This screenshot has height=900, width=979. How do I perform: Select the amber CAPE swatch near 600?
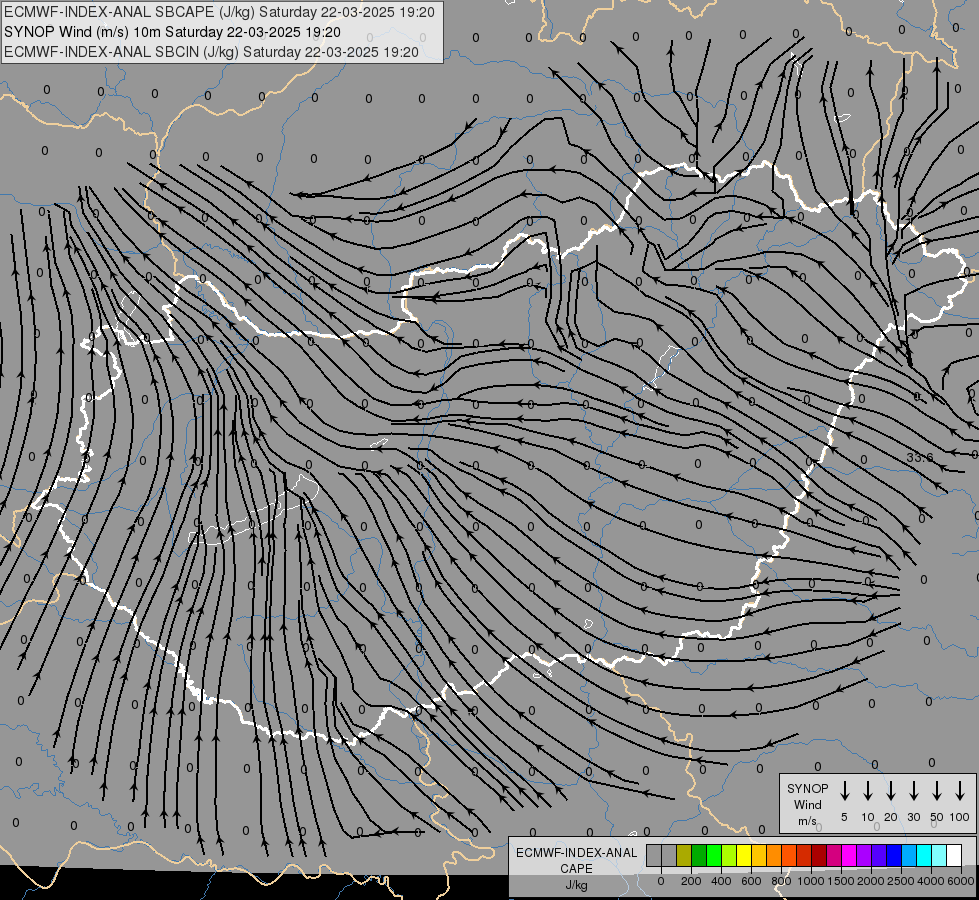[759, 855]
